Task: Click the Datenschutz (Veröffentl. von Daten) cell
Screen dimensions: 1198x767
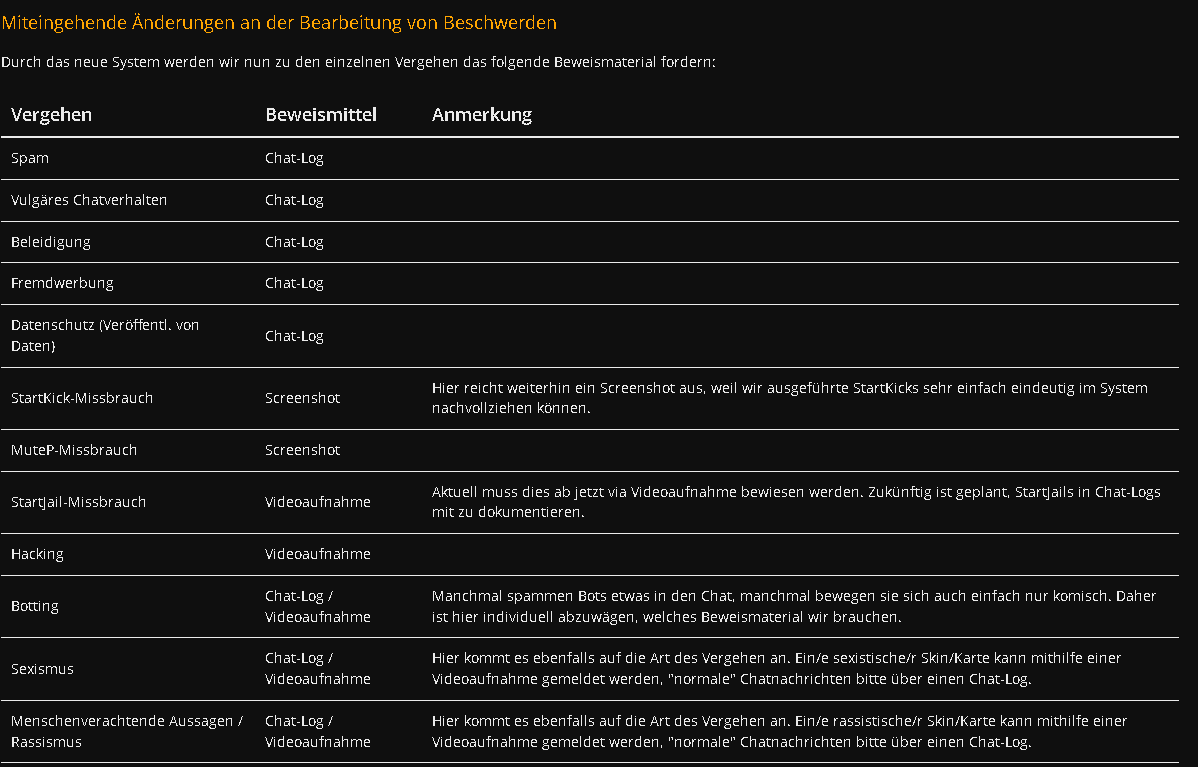Action: (105, 335)
